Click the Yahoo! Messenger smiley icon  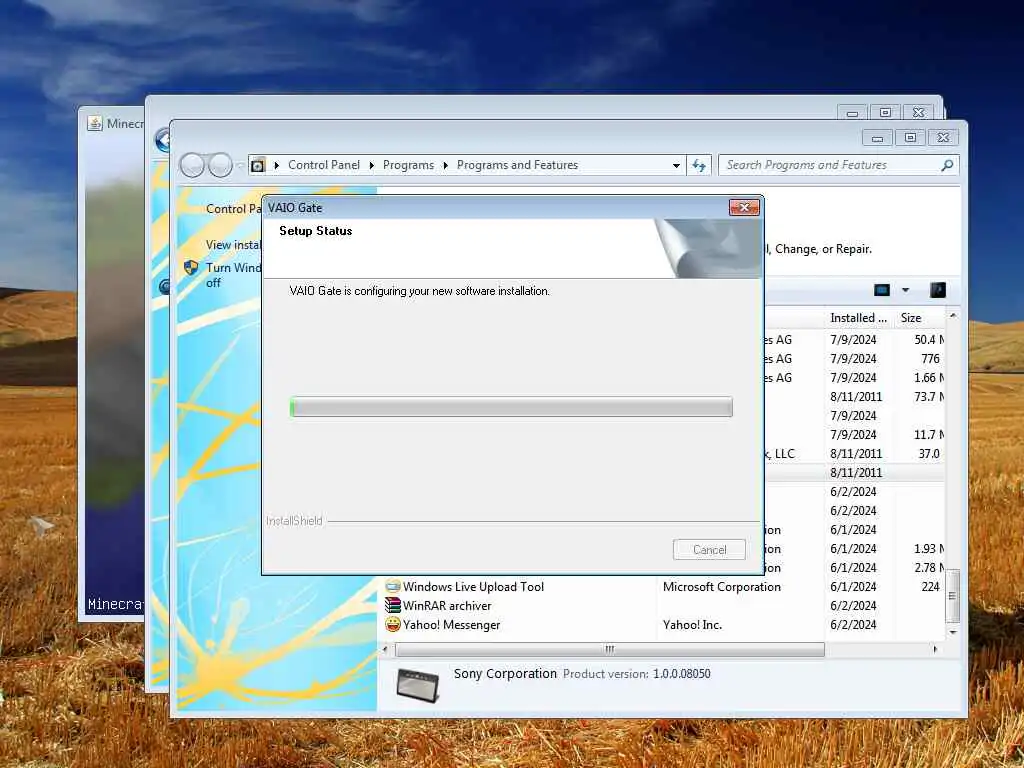(392, 624)
